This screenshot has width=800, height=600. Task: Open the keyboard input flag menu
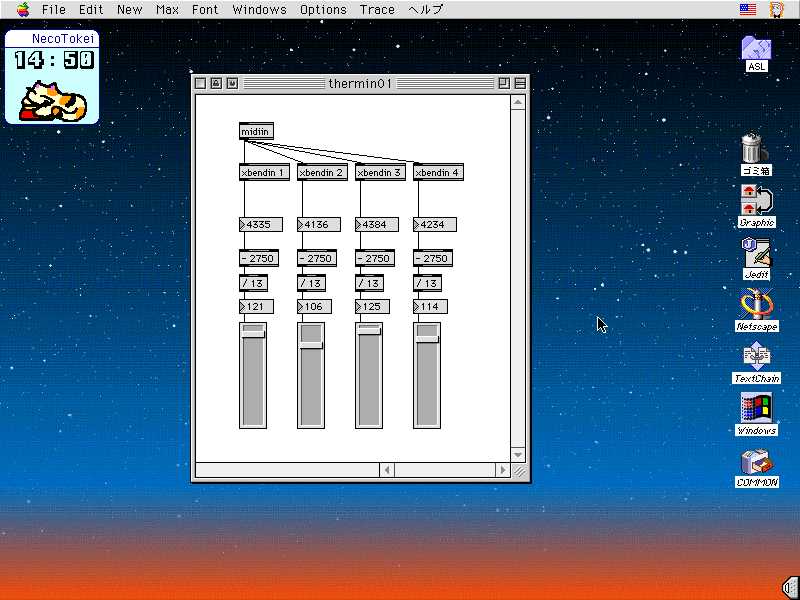[748, 9]
